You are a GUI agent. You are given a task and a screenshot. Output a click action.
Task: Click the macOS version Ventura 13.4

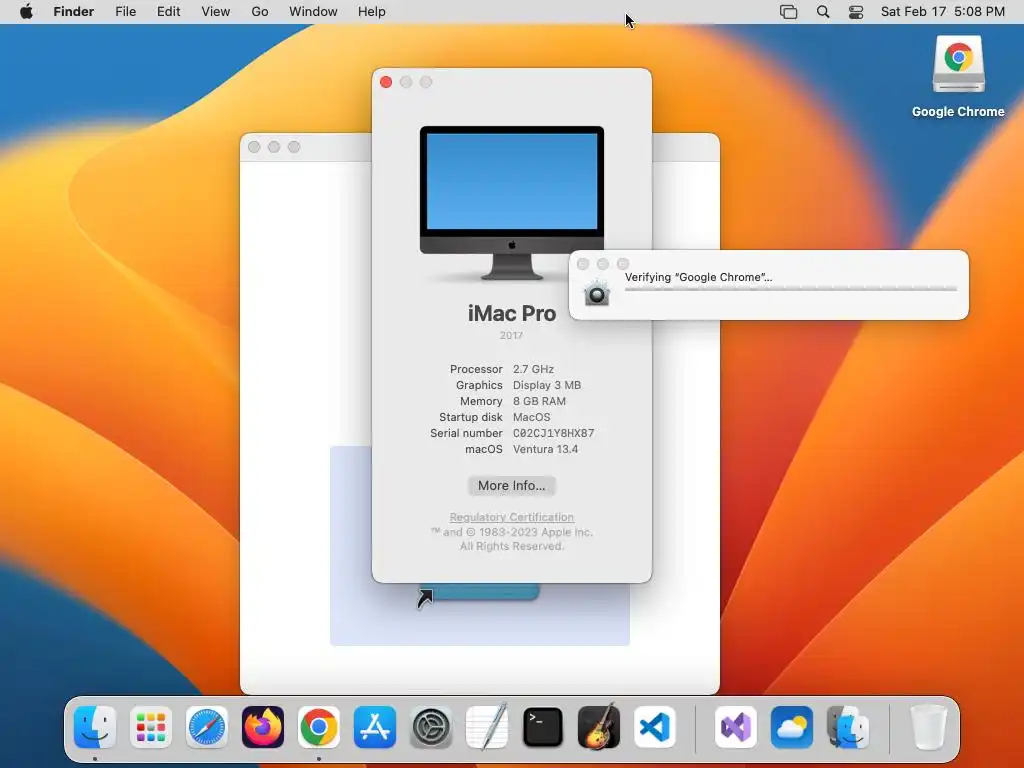pyautogui.click(x=545, y=449)
